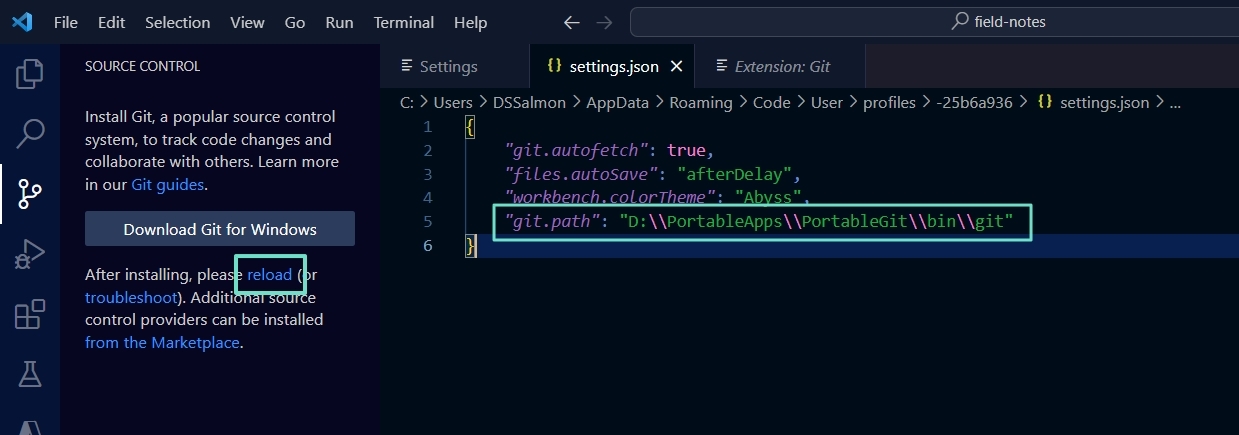Open the Run menu
This screenshot has height=435, width=1239.
[x=339, y=22]
